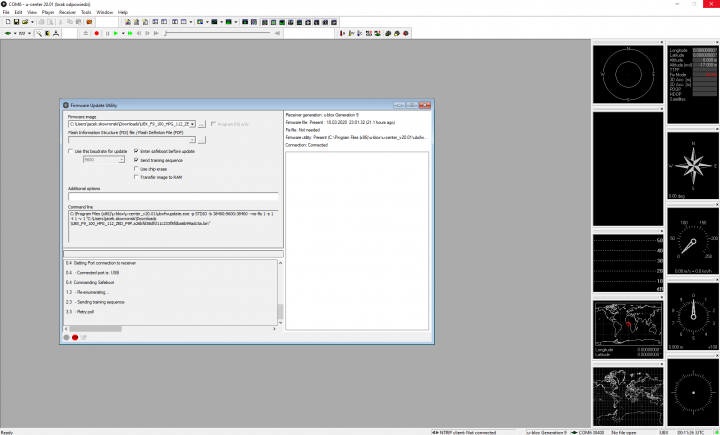Click the Eject icon in player toolbar
720x435 pixels.
[84, 33]
